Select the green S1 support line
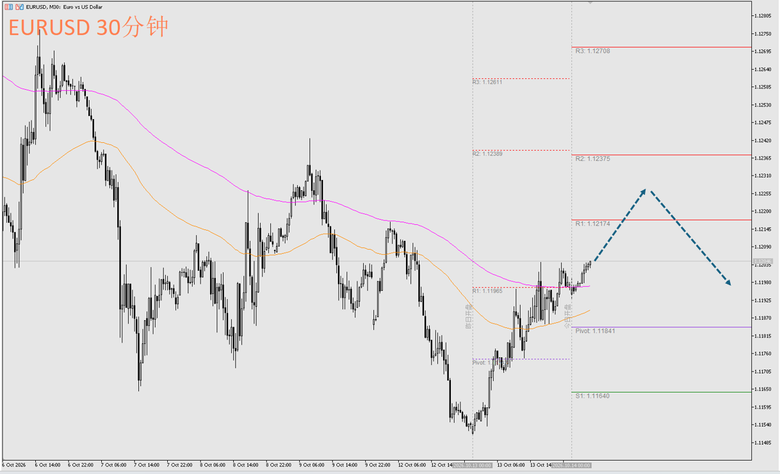This screenshot has width=780, height=474. (x=662, y=392)
